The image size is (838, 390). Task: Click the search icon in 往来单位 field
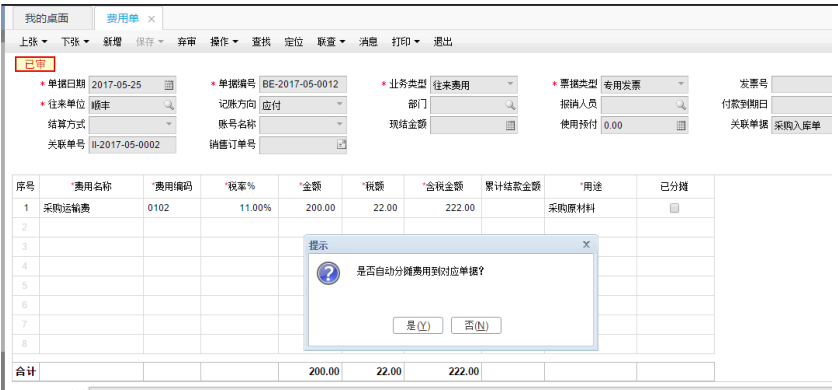[x=169, y=105]
